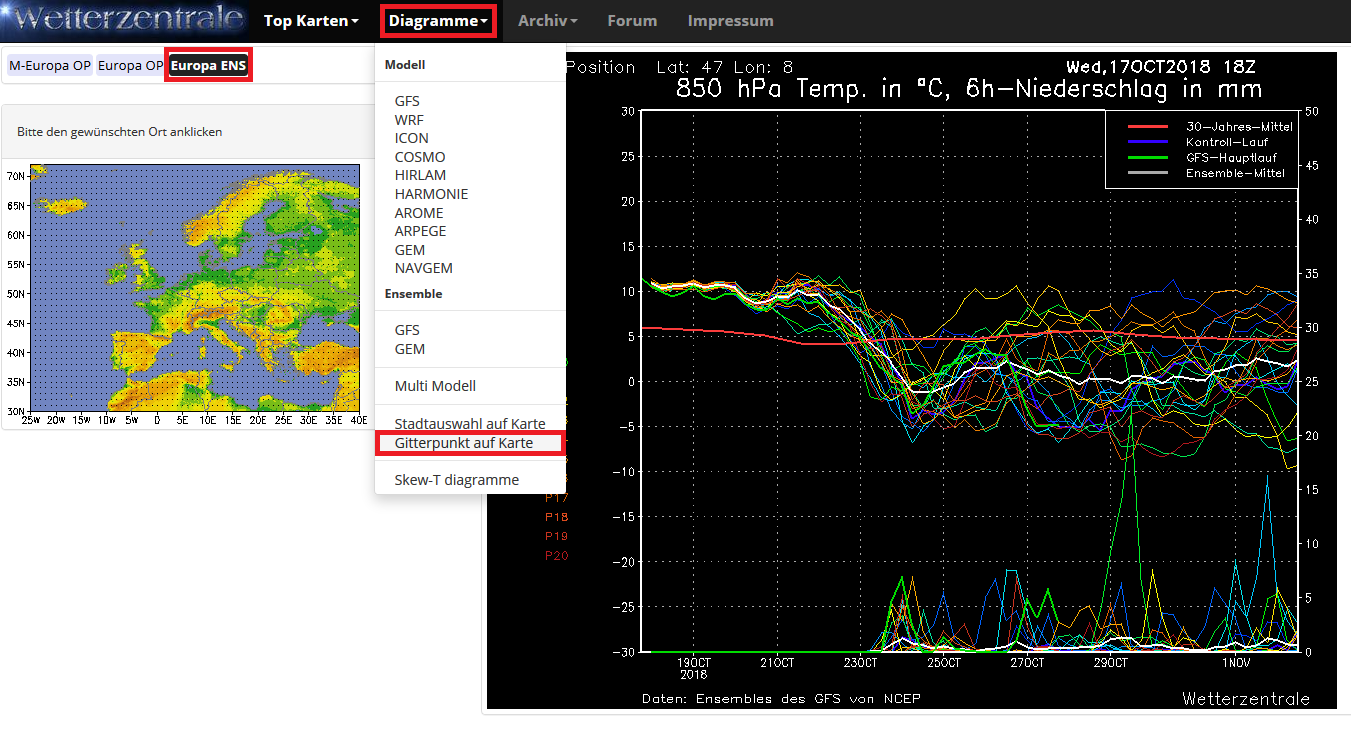Choose GEM under Ensemble

click(410, 349)
